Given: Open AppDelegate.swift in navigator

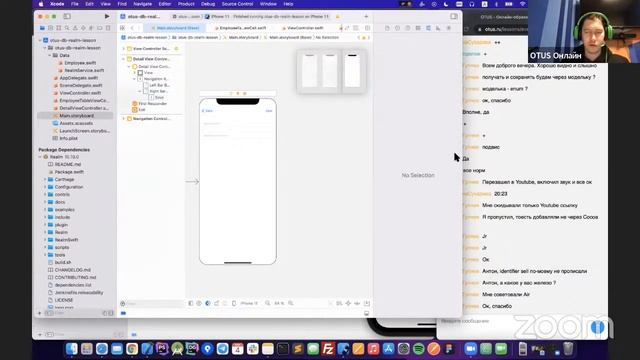Looking at the screenshot, I should (x=78, y=78).
